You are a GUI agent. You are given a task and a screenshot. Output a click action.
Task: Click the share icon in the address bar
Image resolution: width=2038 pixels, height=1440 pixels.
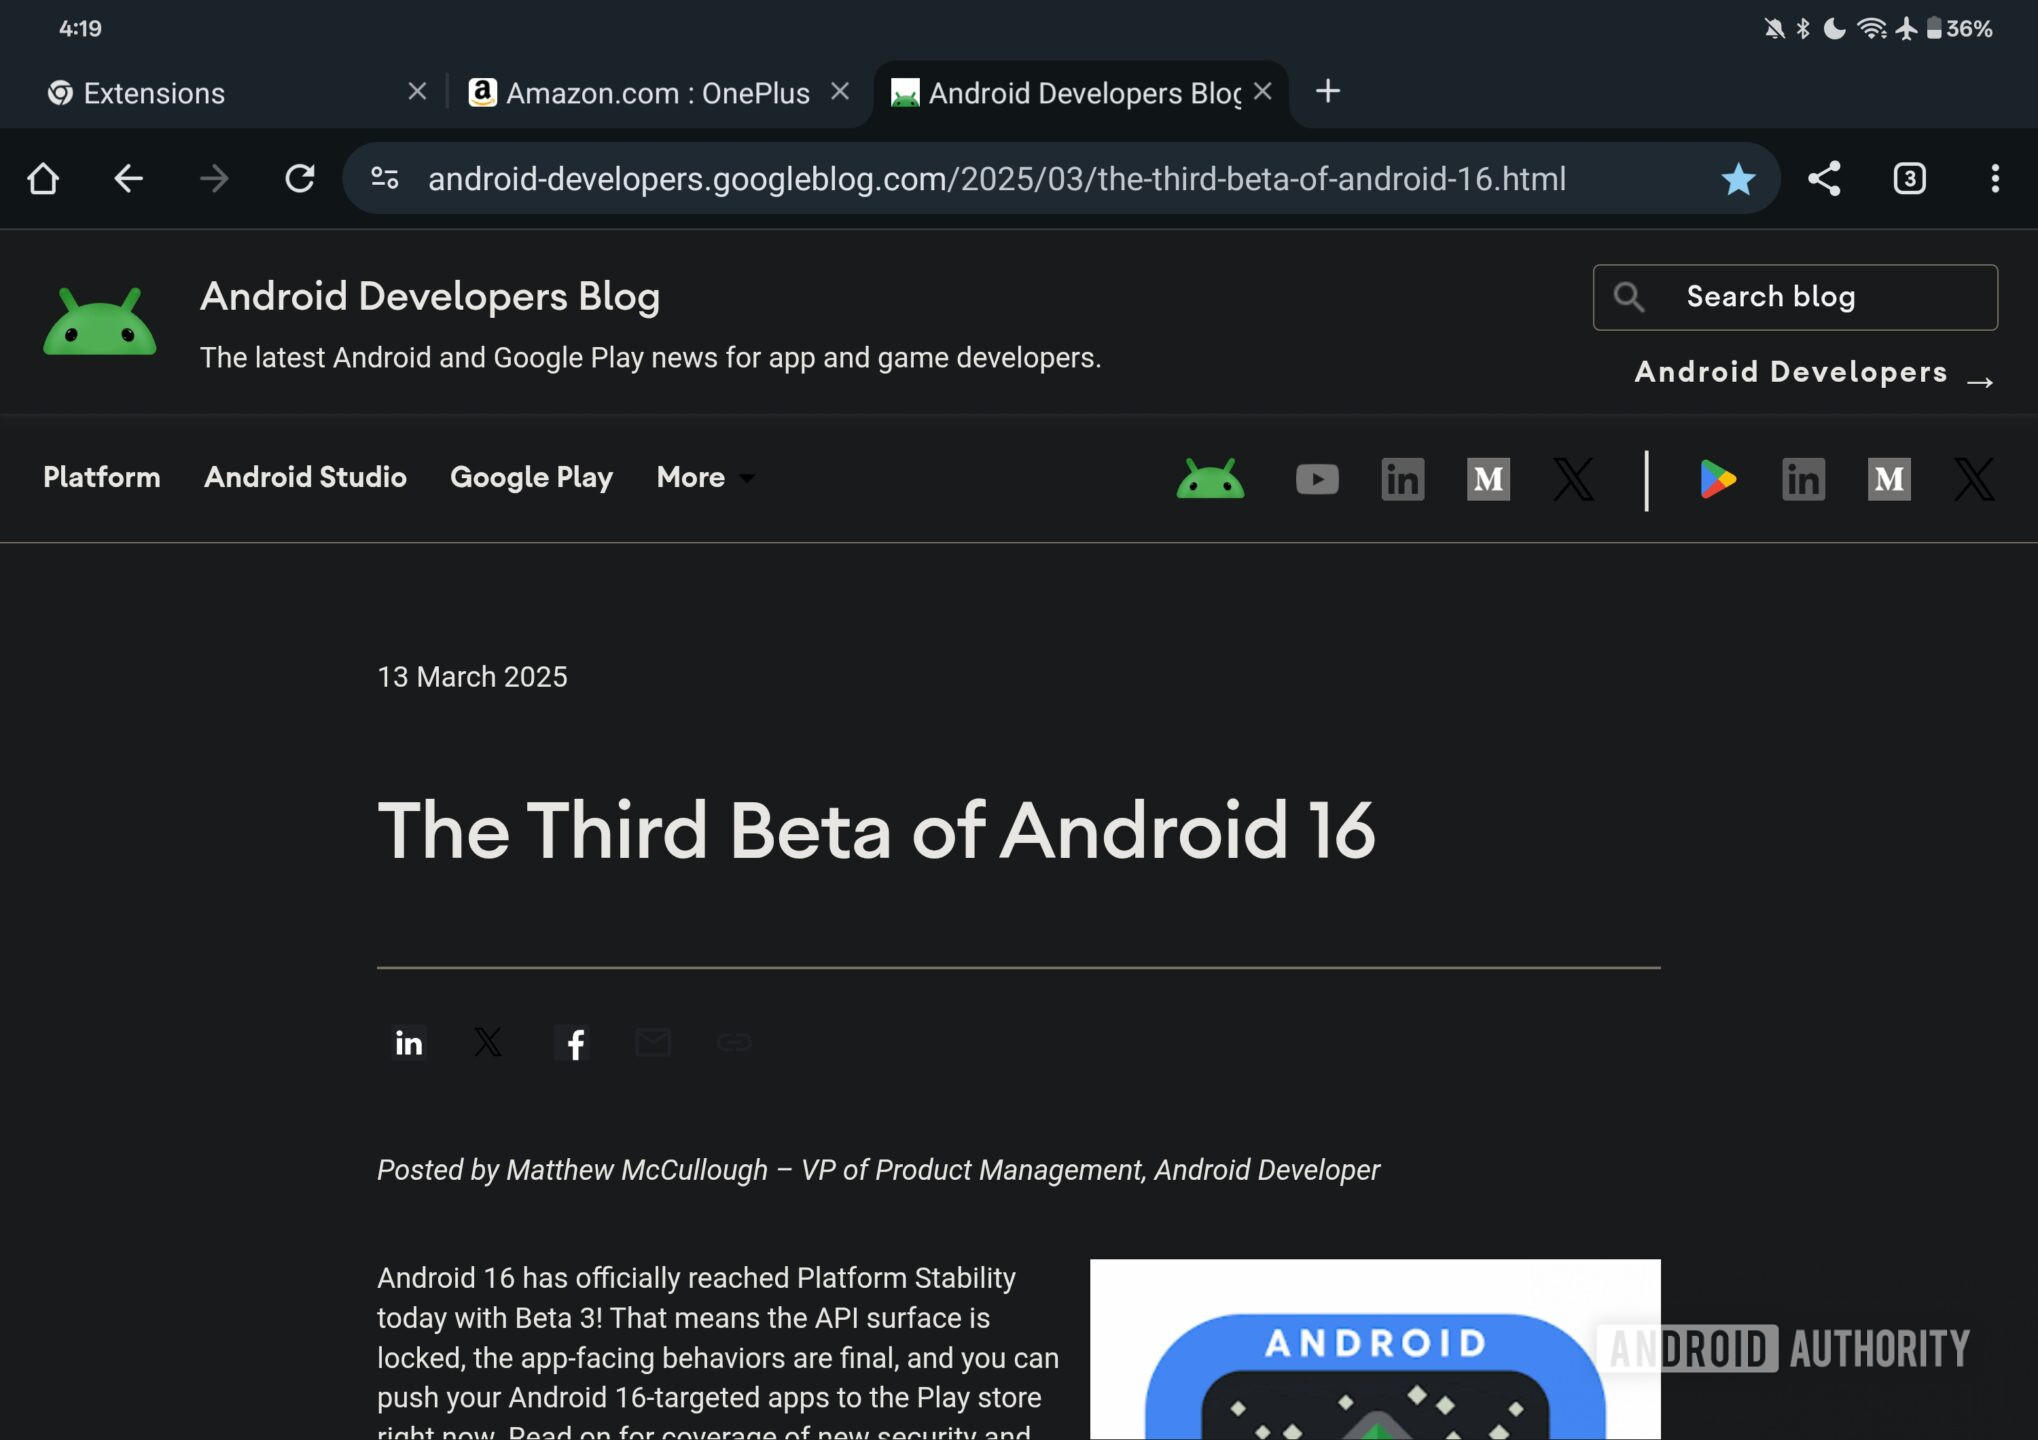1824,179
